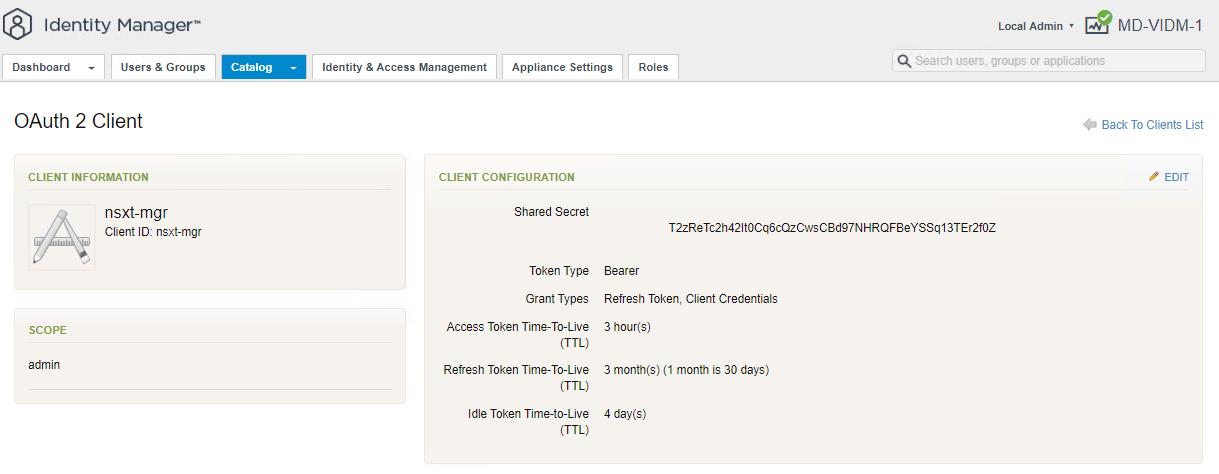This screenshot has height=474, width=1219.
Task: Click the CLIENT CONFIGURATION section header
Action: point(506,177)
